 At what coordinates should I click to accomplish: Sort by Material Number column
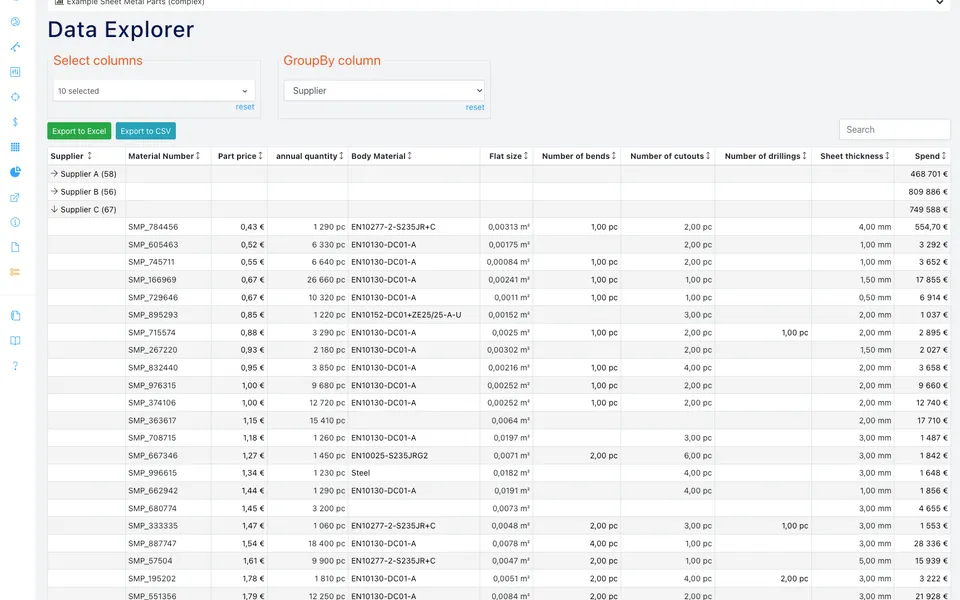point(198,156)
